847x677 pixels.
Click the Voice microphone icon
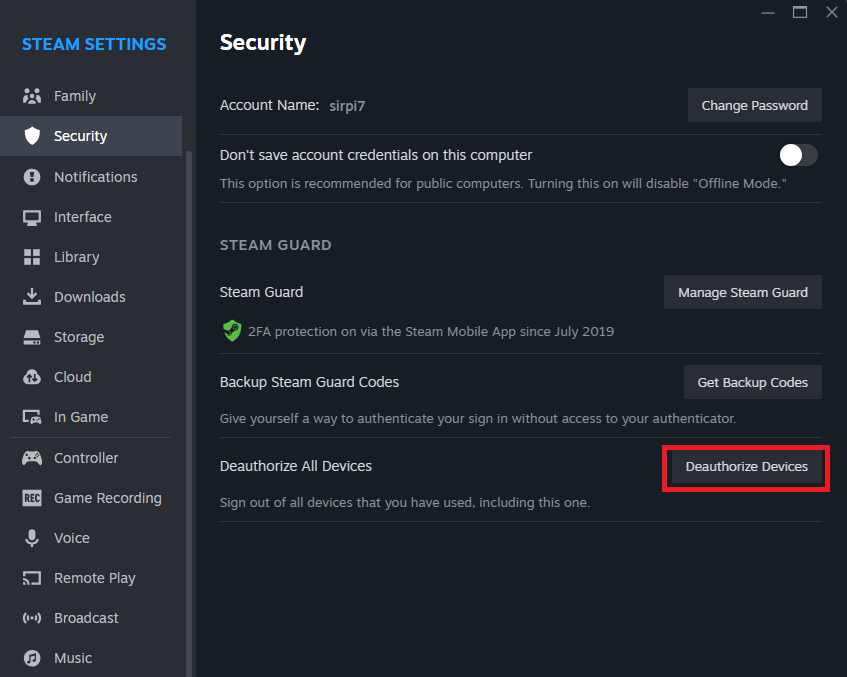click(x=32, y=538)
